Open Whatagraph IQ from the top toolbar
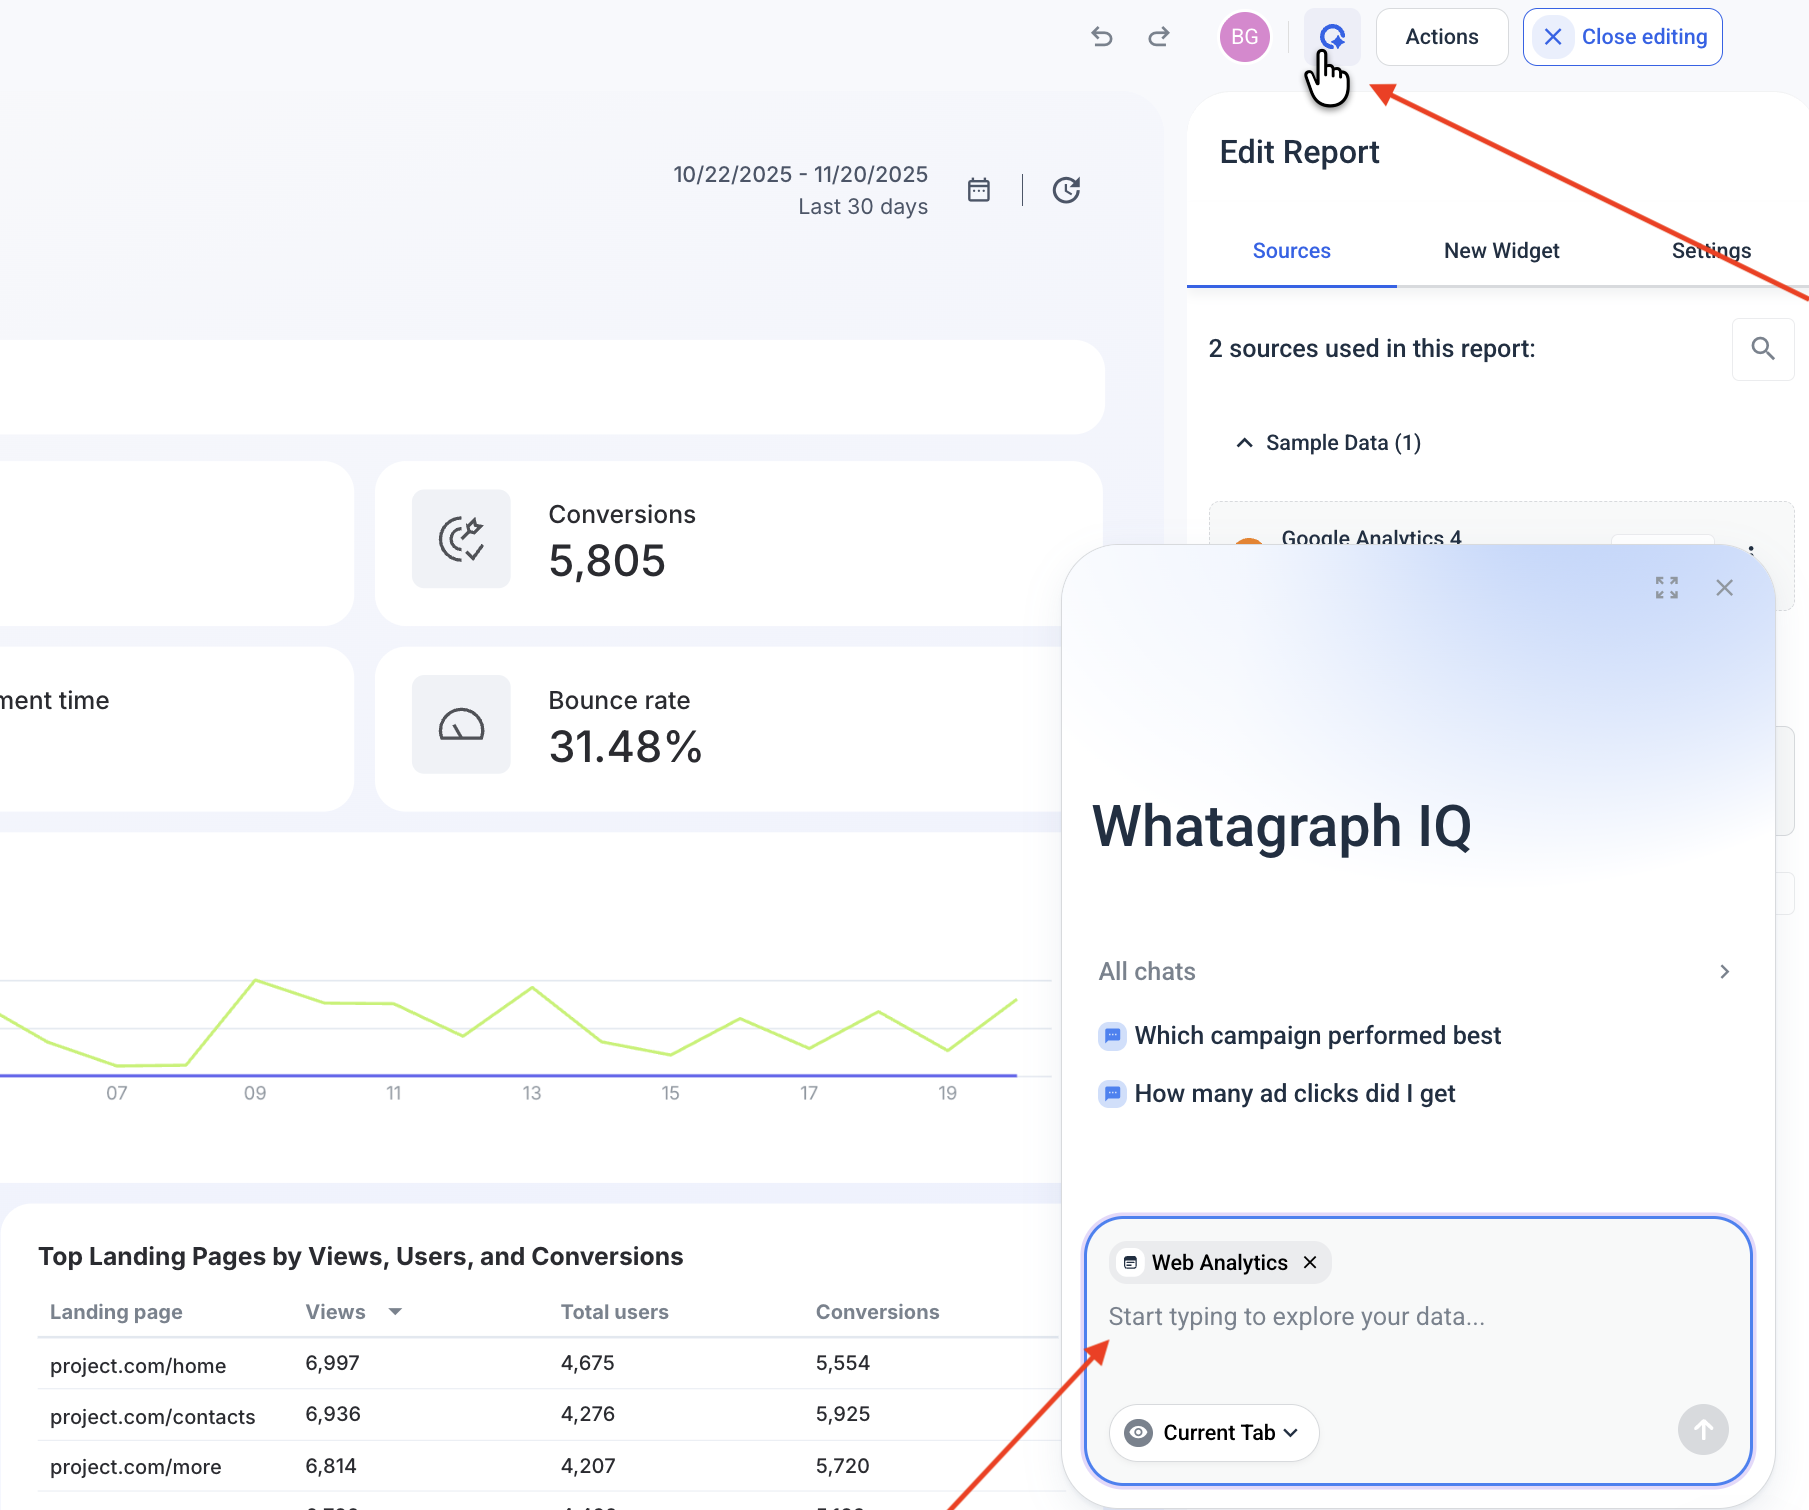 click(1331, 36)
